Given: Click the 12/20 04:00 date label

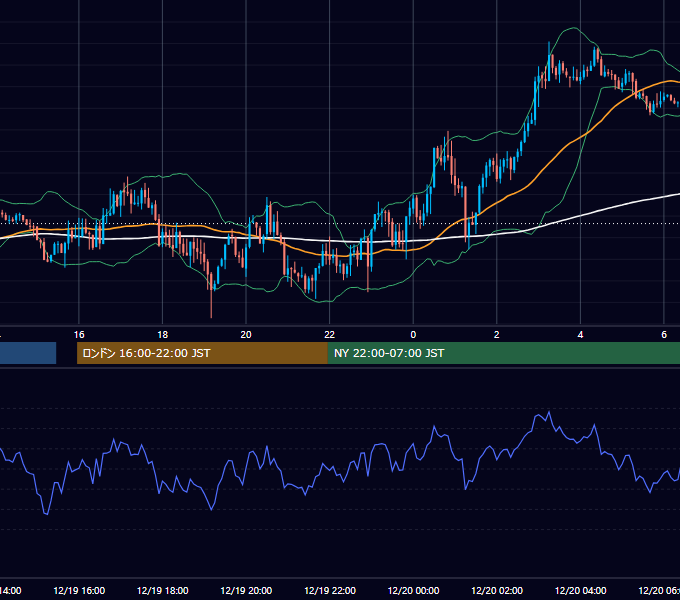Looking at the screenshot, I should pos(581,590).
